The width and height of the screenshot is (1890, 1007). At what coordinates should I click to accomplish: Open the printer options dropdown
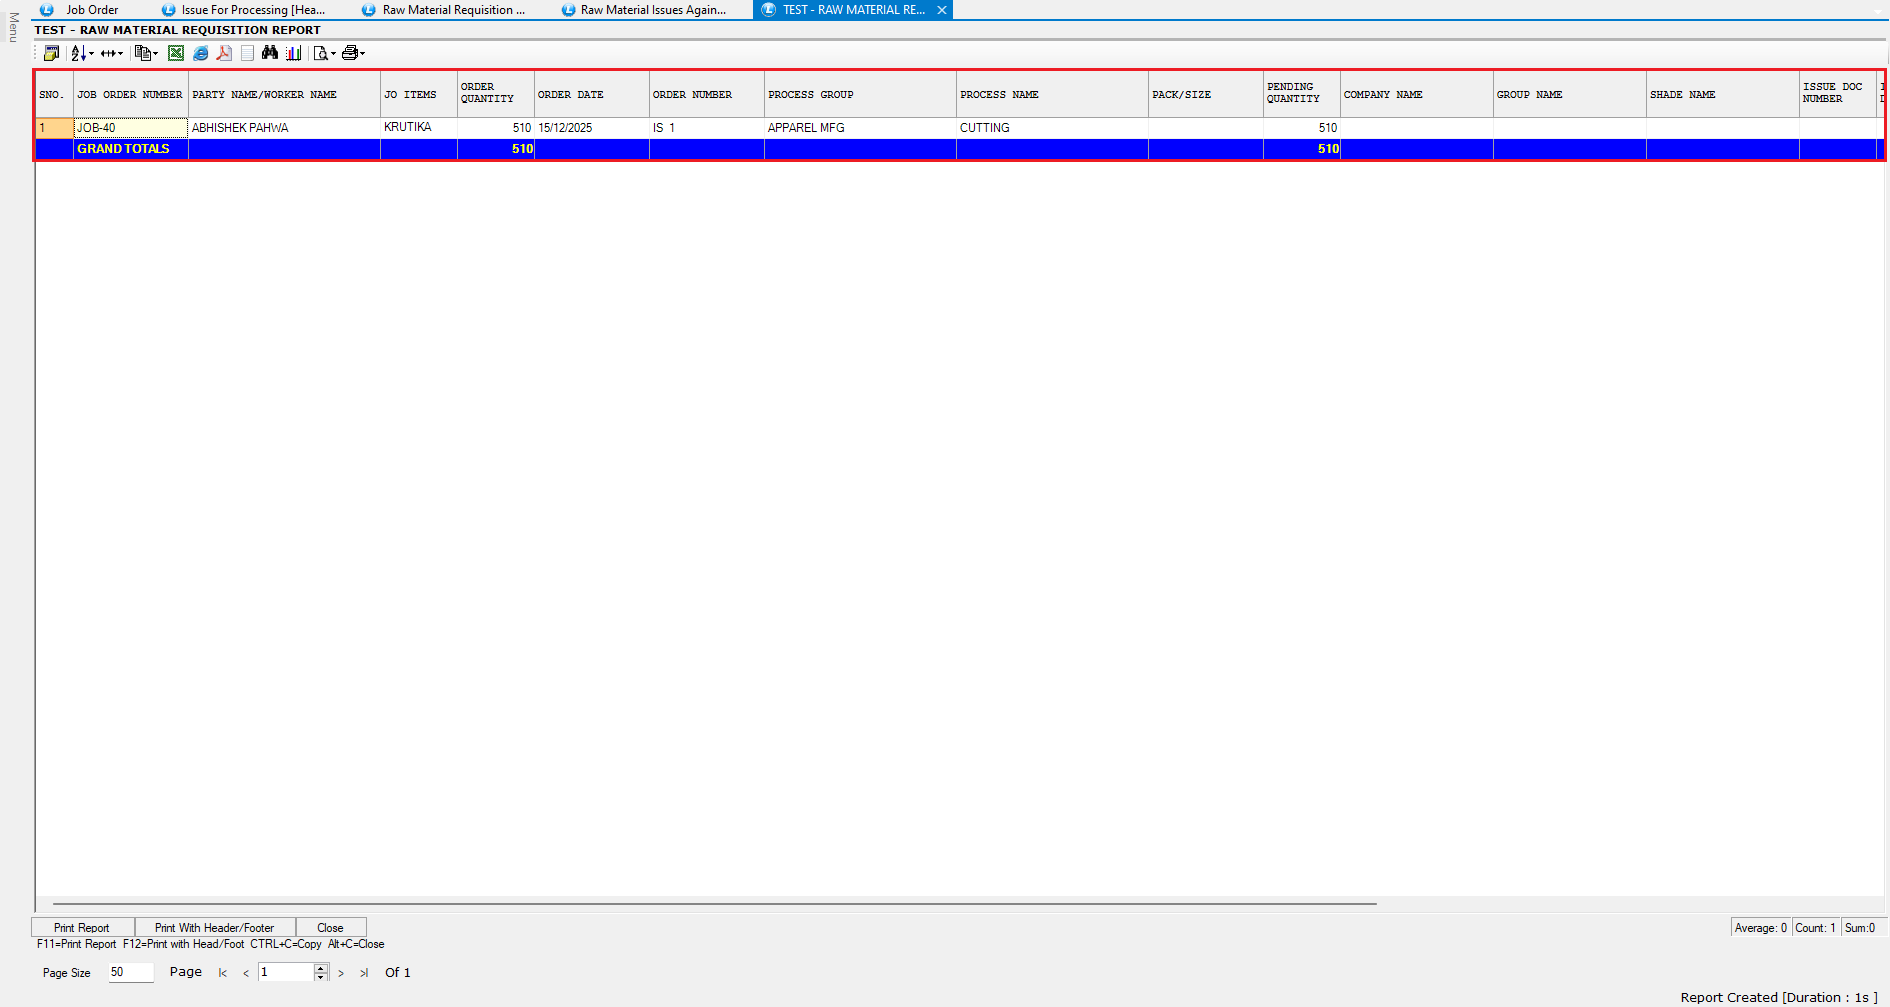coord(362,54)
